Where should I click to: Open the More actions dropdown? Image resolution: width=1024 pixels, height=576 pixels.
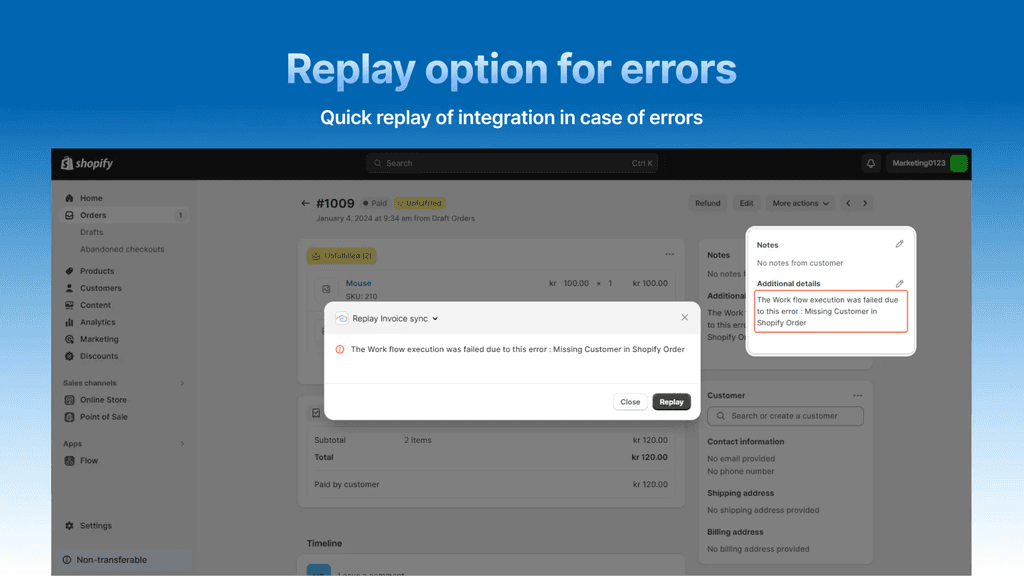(x=800, y=203)
